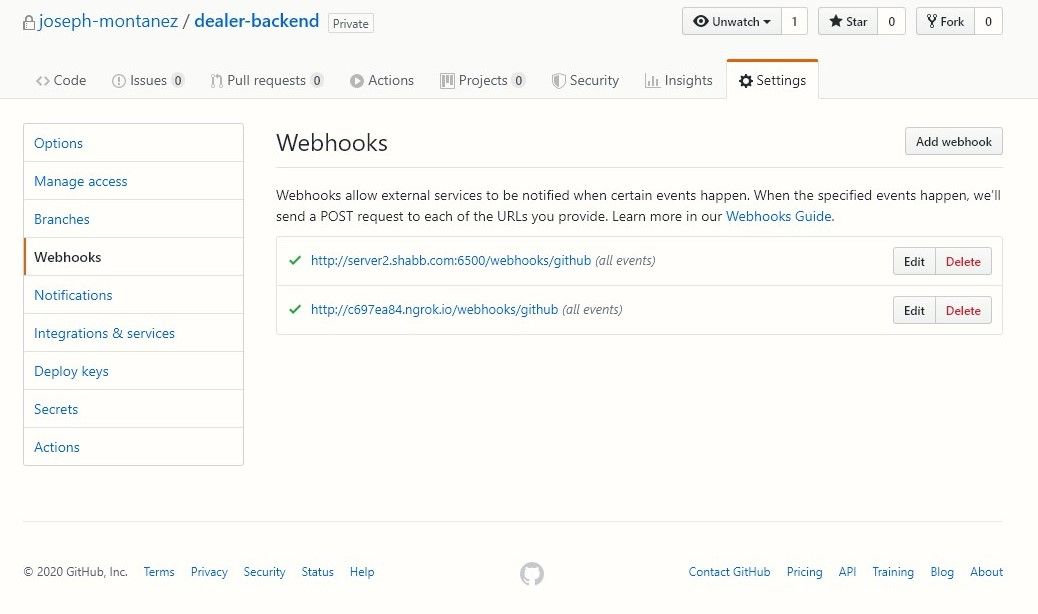Open the API footer link
This screenshot has height=614, width=1038.
tap(847, 572)
